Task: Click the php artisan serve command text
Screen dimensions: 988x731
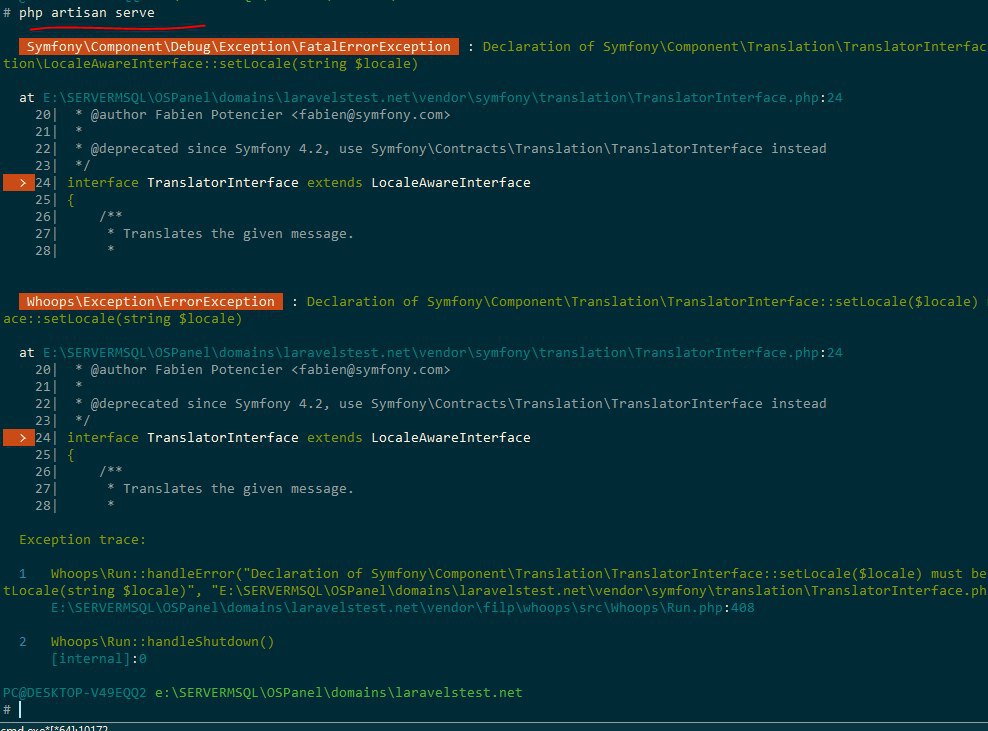Action: pos(86,13)
